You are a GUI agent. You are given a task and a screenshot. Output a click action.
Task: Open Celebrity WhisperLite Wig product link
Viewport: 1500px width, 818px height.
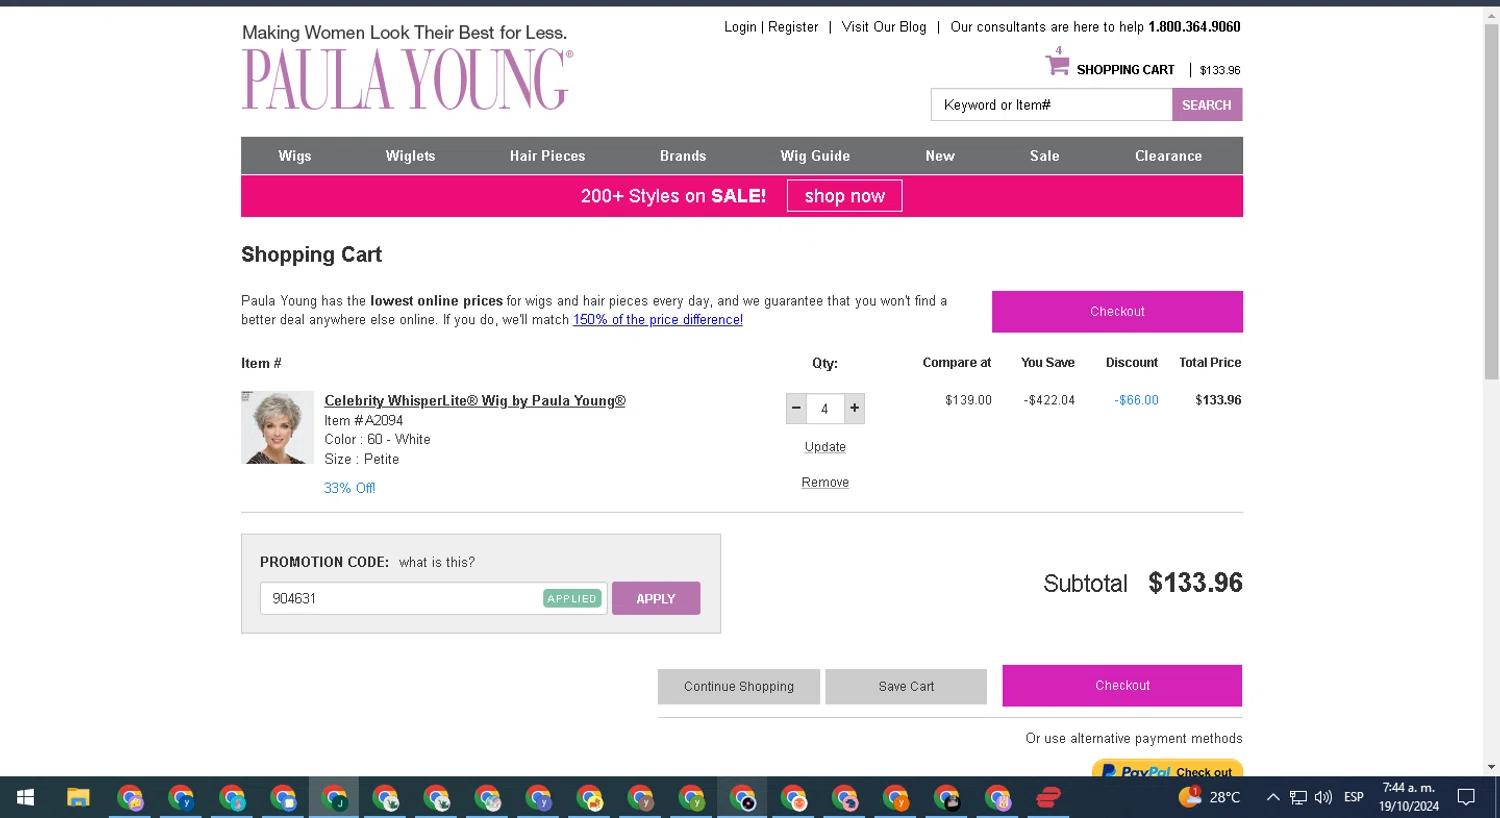tap(475, 401)
